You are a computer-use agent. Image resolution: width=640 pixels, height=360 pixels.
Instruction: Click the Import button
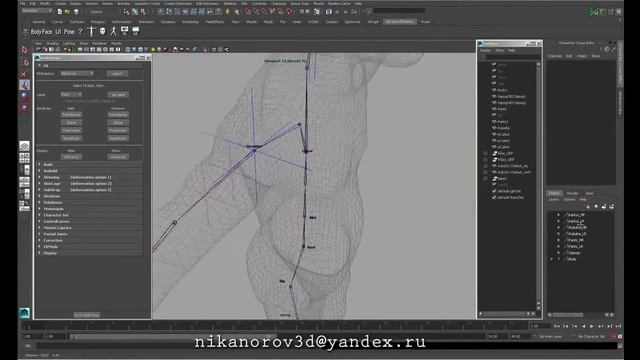[118, 73]
